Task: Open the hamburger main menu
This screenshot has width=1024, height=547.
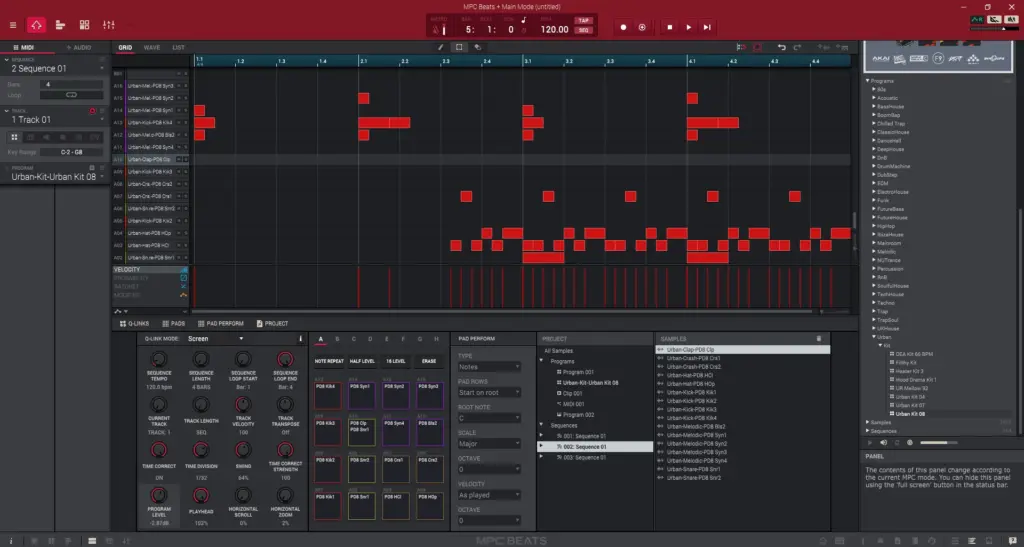Action: pyautogui.click(x=12, y=25)
